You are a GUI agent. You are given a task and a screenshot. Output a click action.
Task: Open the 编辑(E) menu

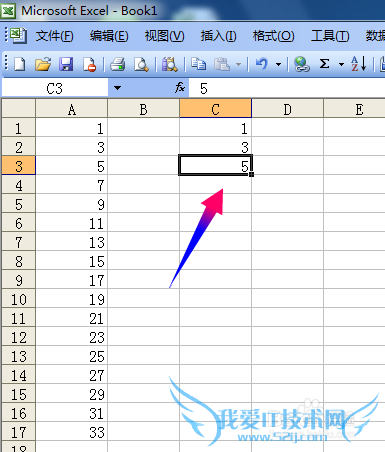109,36
